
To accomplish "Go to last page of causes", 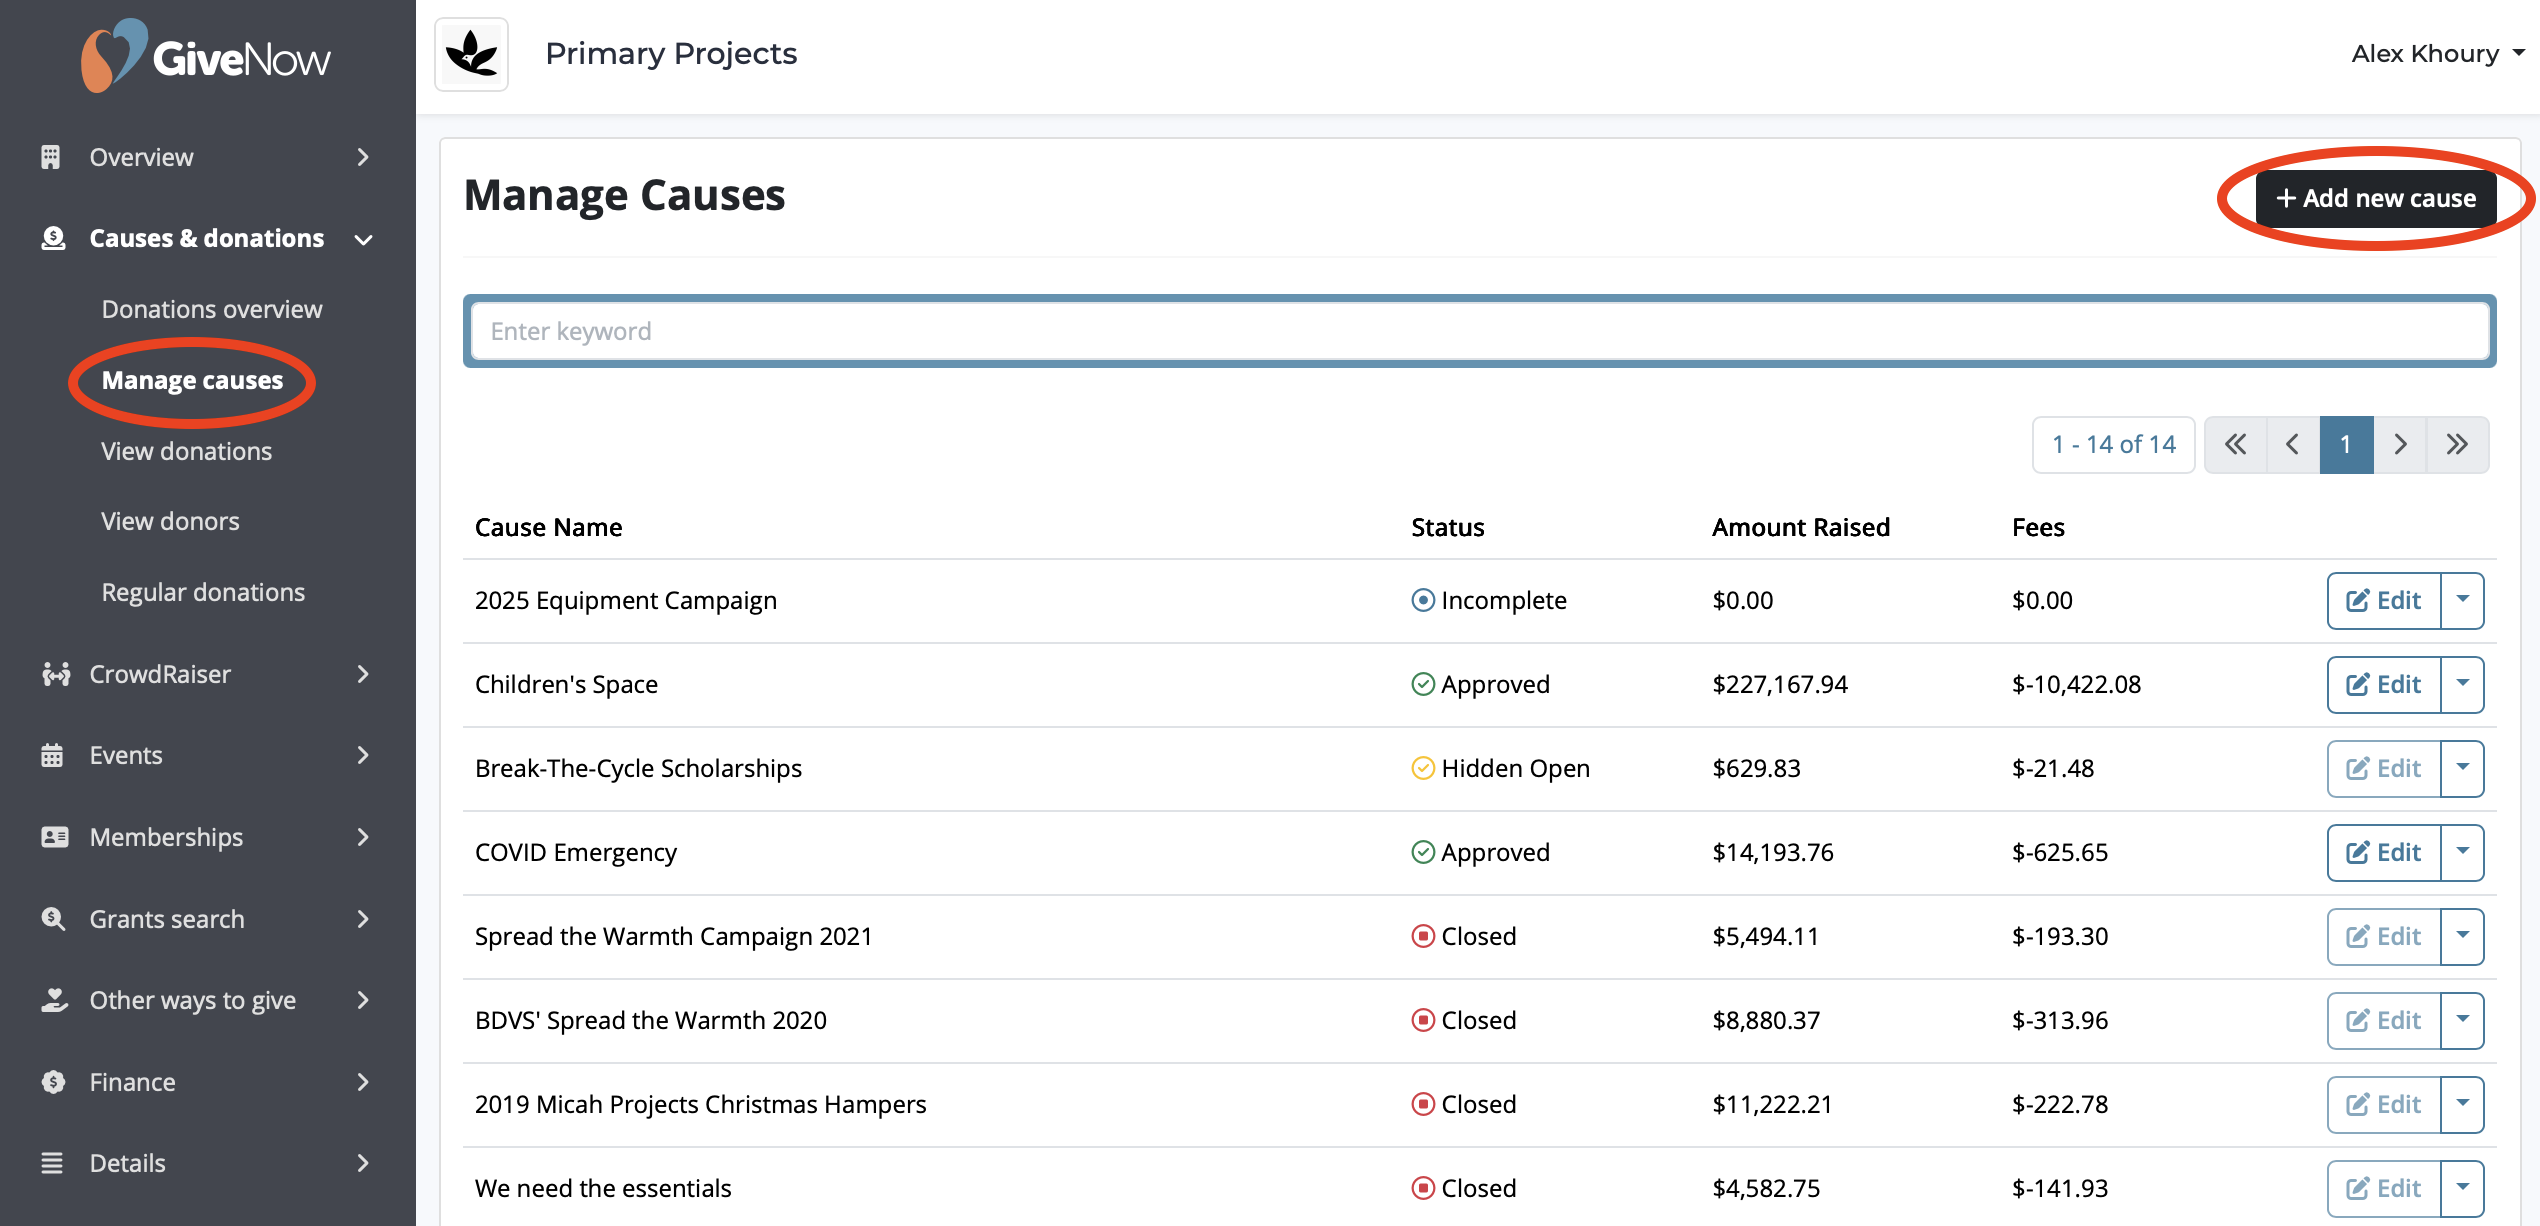I will (x=2457, y=445).
